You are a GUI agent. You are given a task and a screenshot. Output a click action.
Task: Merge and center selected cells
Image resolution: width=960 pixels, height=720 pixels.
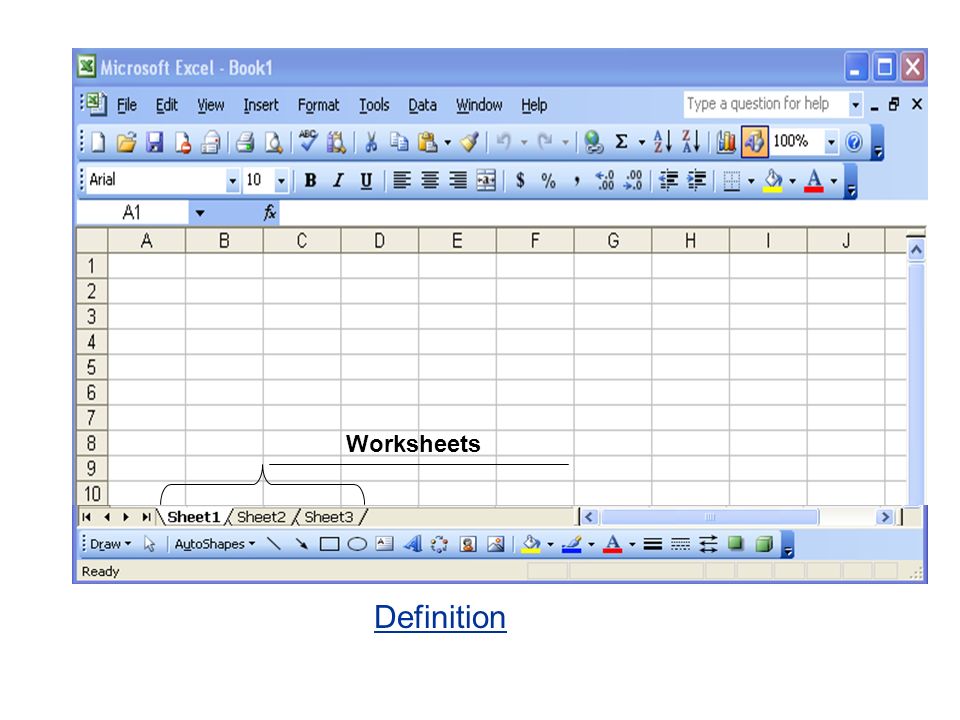pyautogui.click(x=486, y=181)
